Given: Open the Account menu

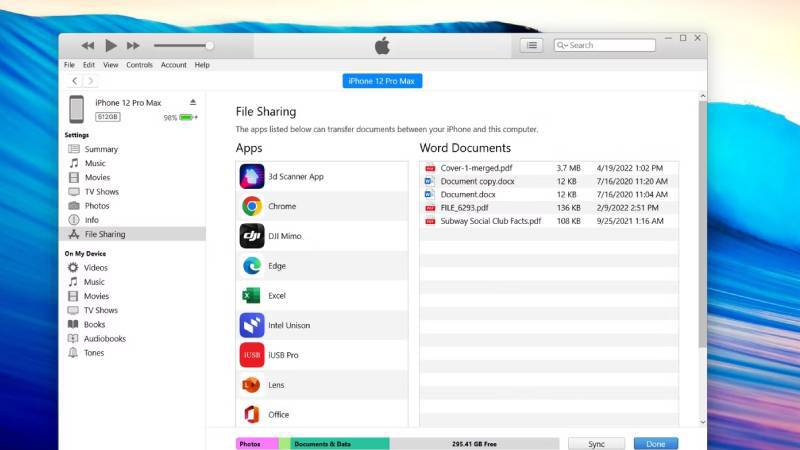Looking at the screenshot, I should (x=173, y=65).
